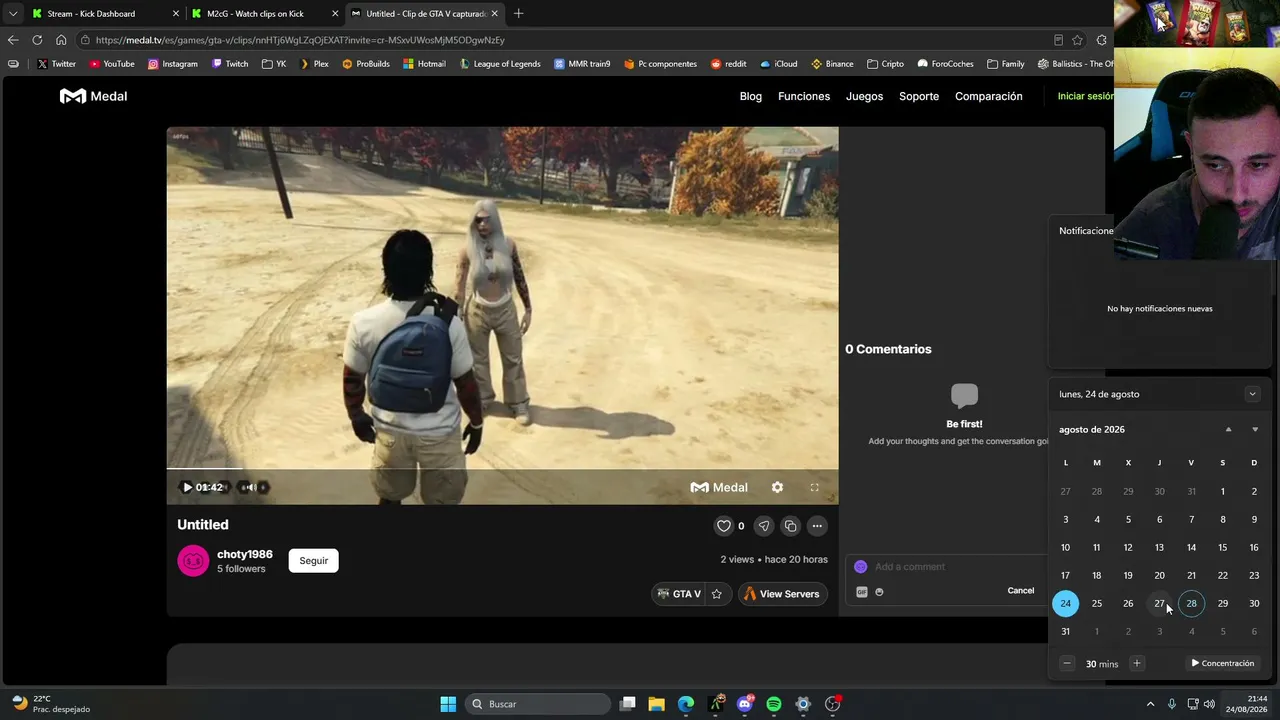Click the Iniciar sesión link

tap(1085, 96)
